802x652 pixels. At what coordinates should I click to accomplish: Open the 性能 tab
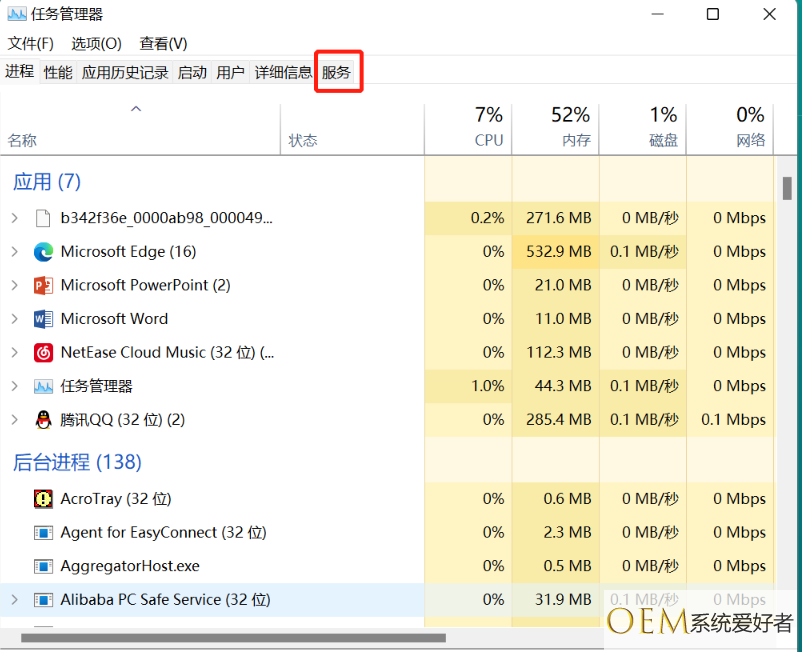(58, 72)
